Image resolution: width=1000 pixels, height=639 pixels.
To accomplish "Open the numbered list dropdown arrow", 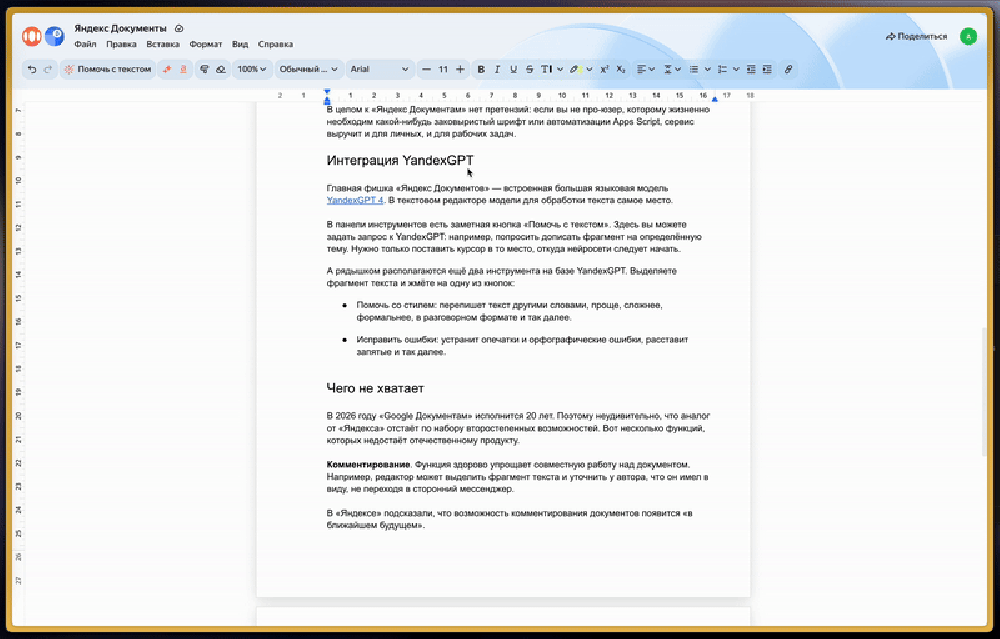I will click(x=736, y=70).
